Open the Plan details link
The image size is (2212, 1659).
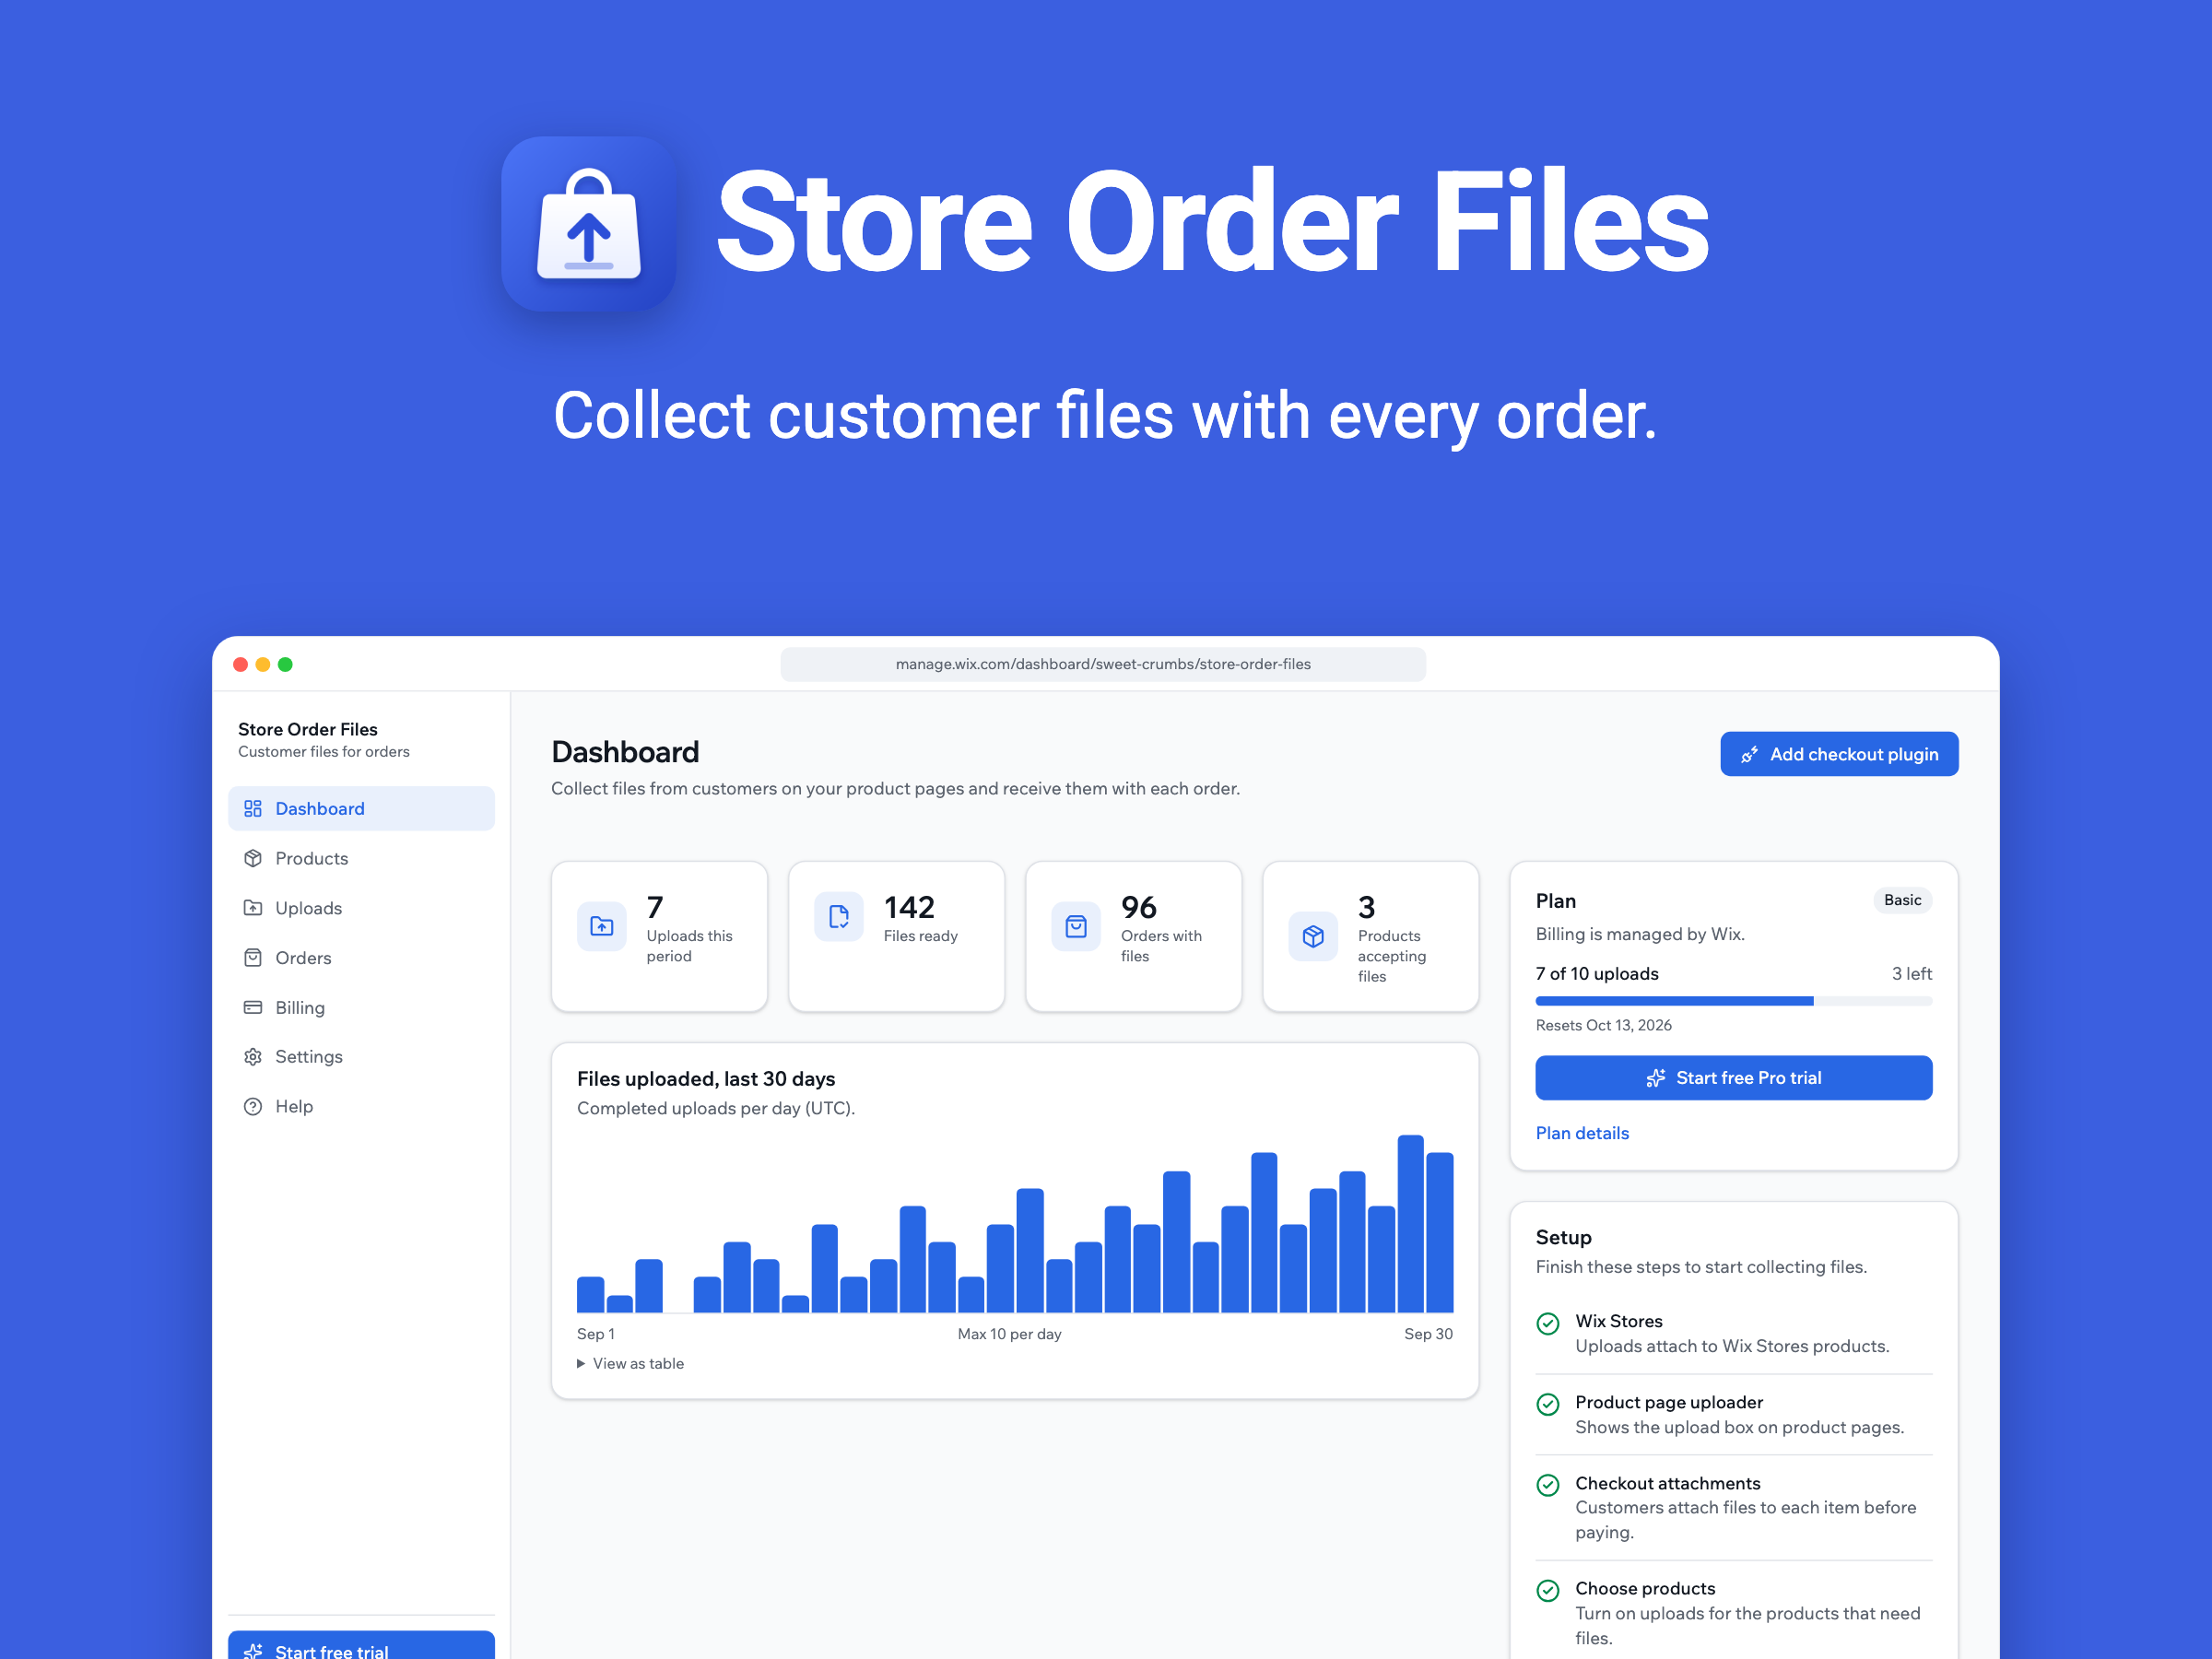coord(1582,1133)
